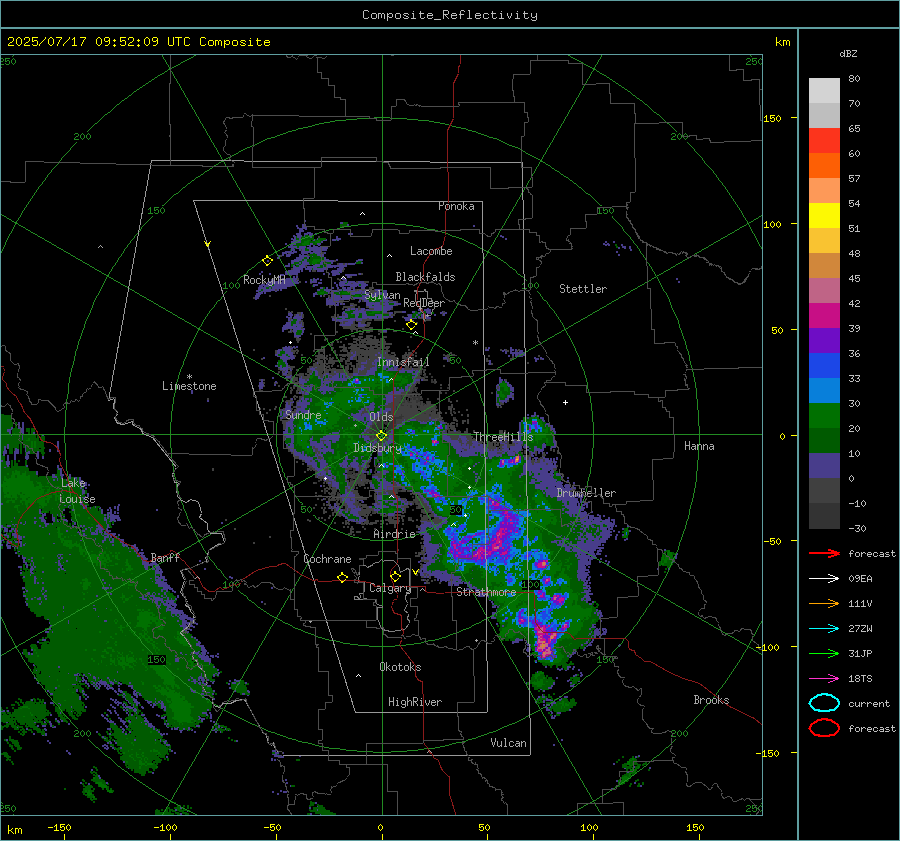Click the dBZ legend heading
This screenshot has height=841, width=900.
848,54
